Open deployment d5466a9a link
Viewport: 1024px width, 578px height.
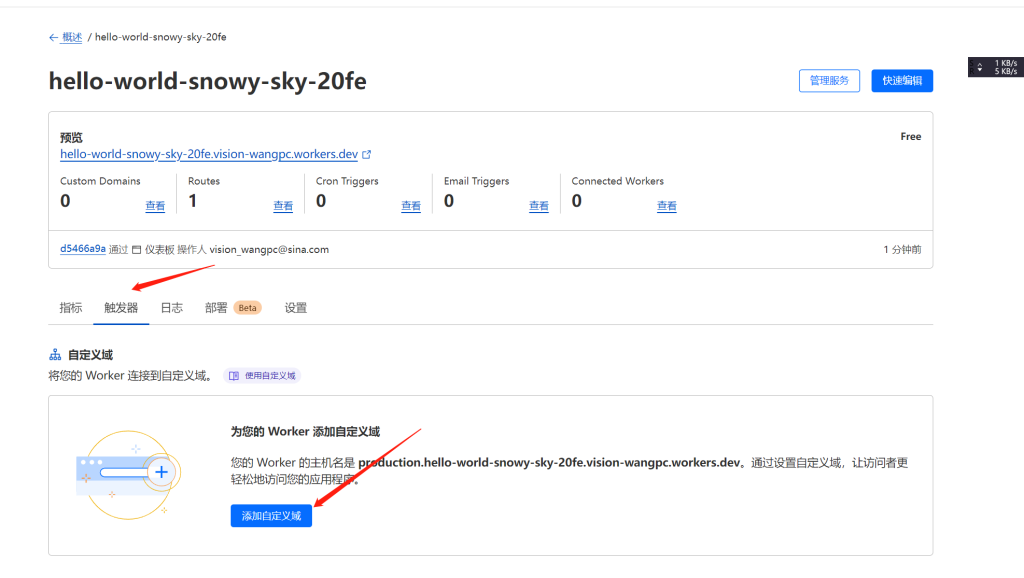coord(83,249)
